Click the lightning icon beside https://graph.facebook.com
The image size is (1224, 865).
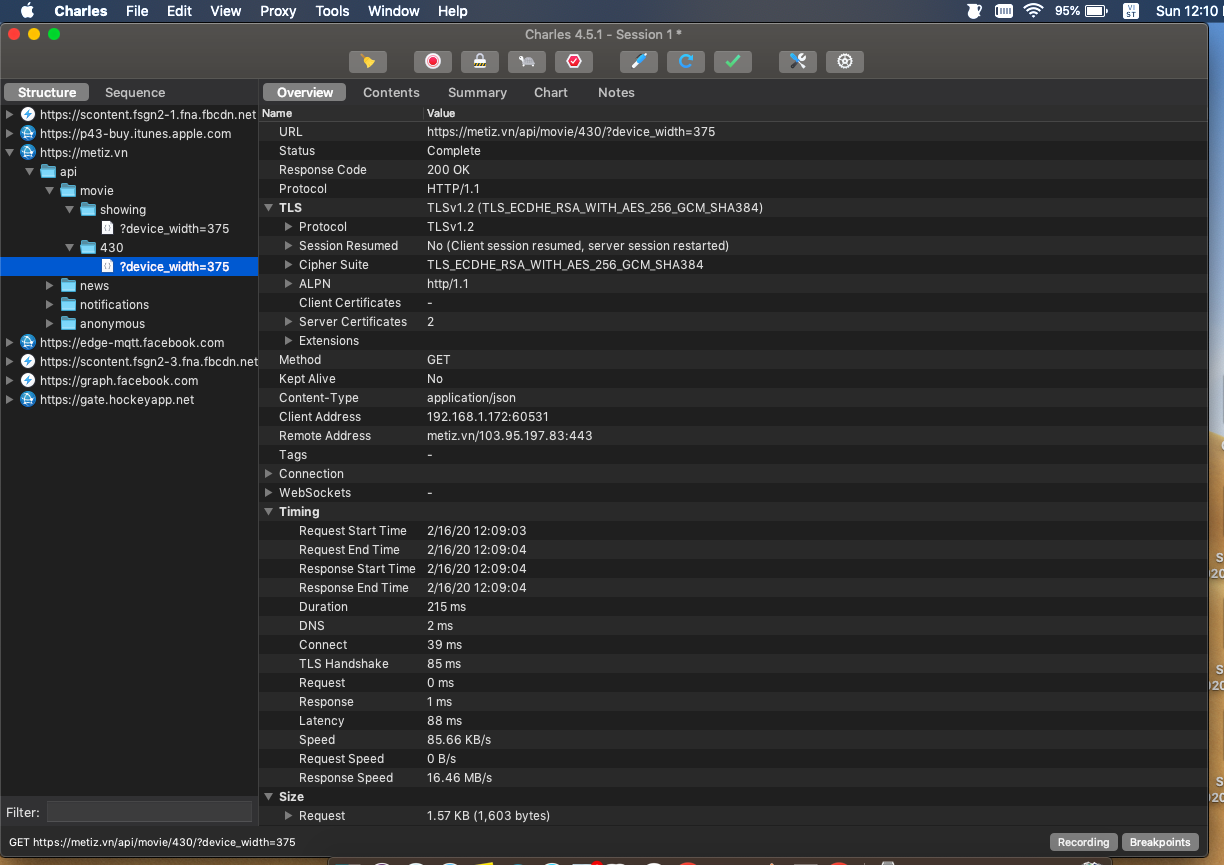pyautogui.click(x=28, y=381)
